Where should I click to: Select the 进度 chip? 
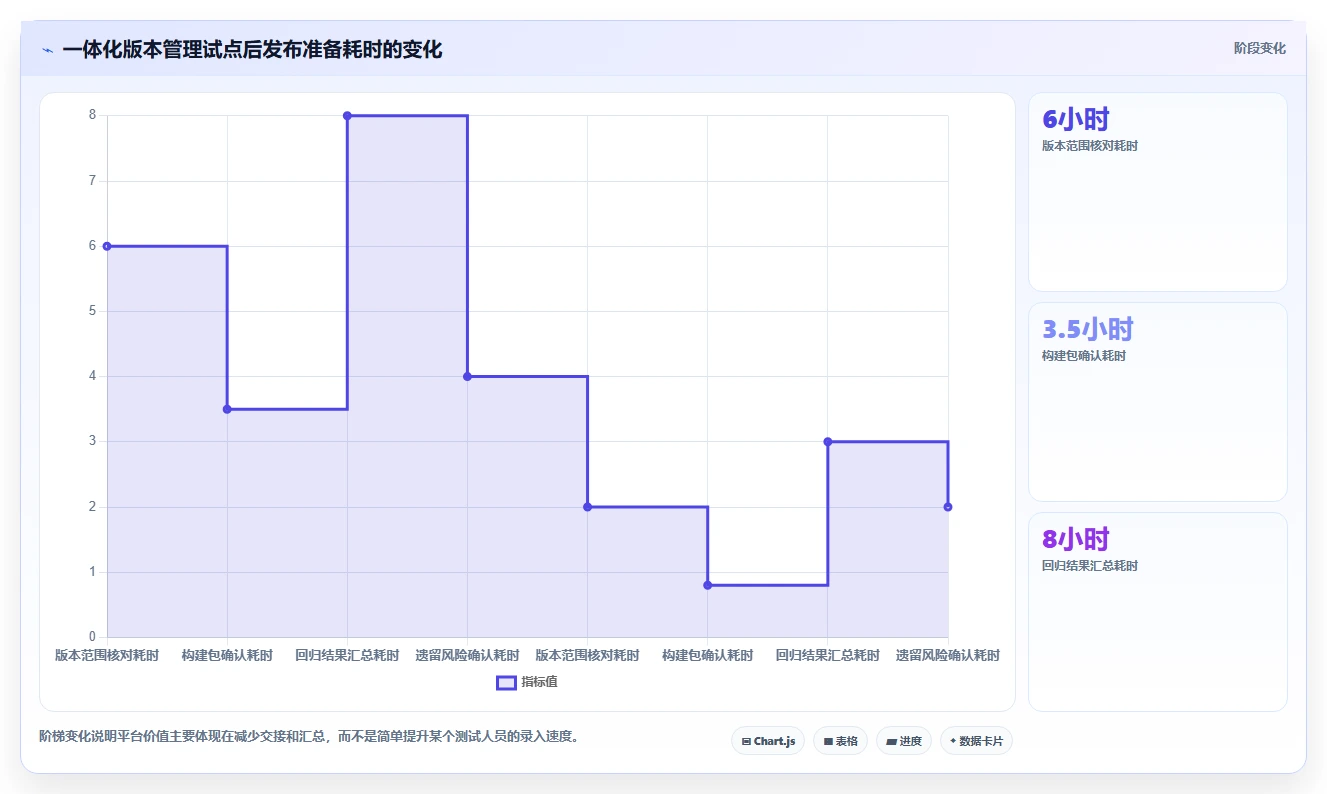904,741
